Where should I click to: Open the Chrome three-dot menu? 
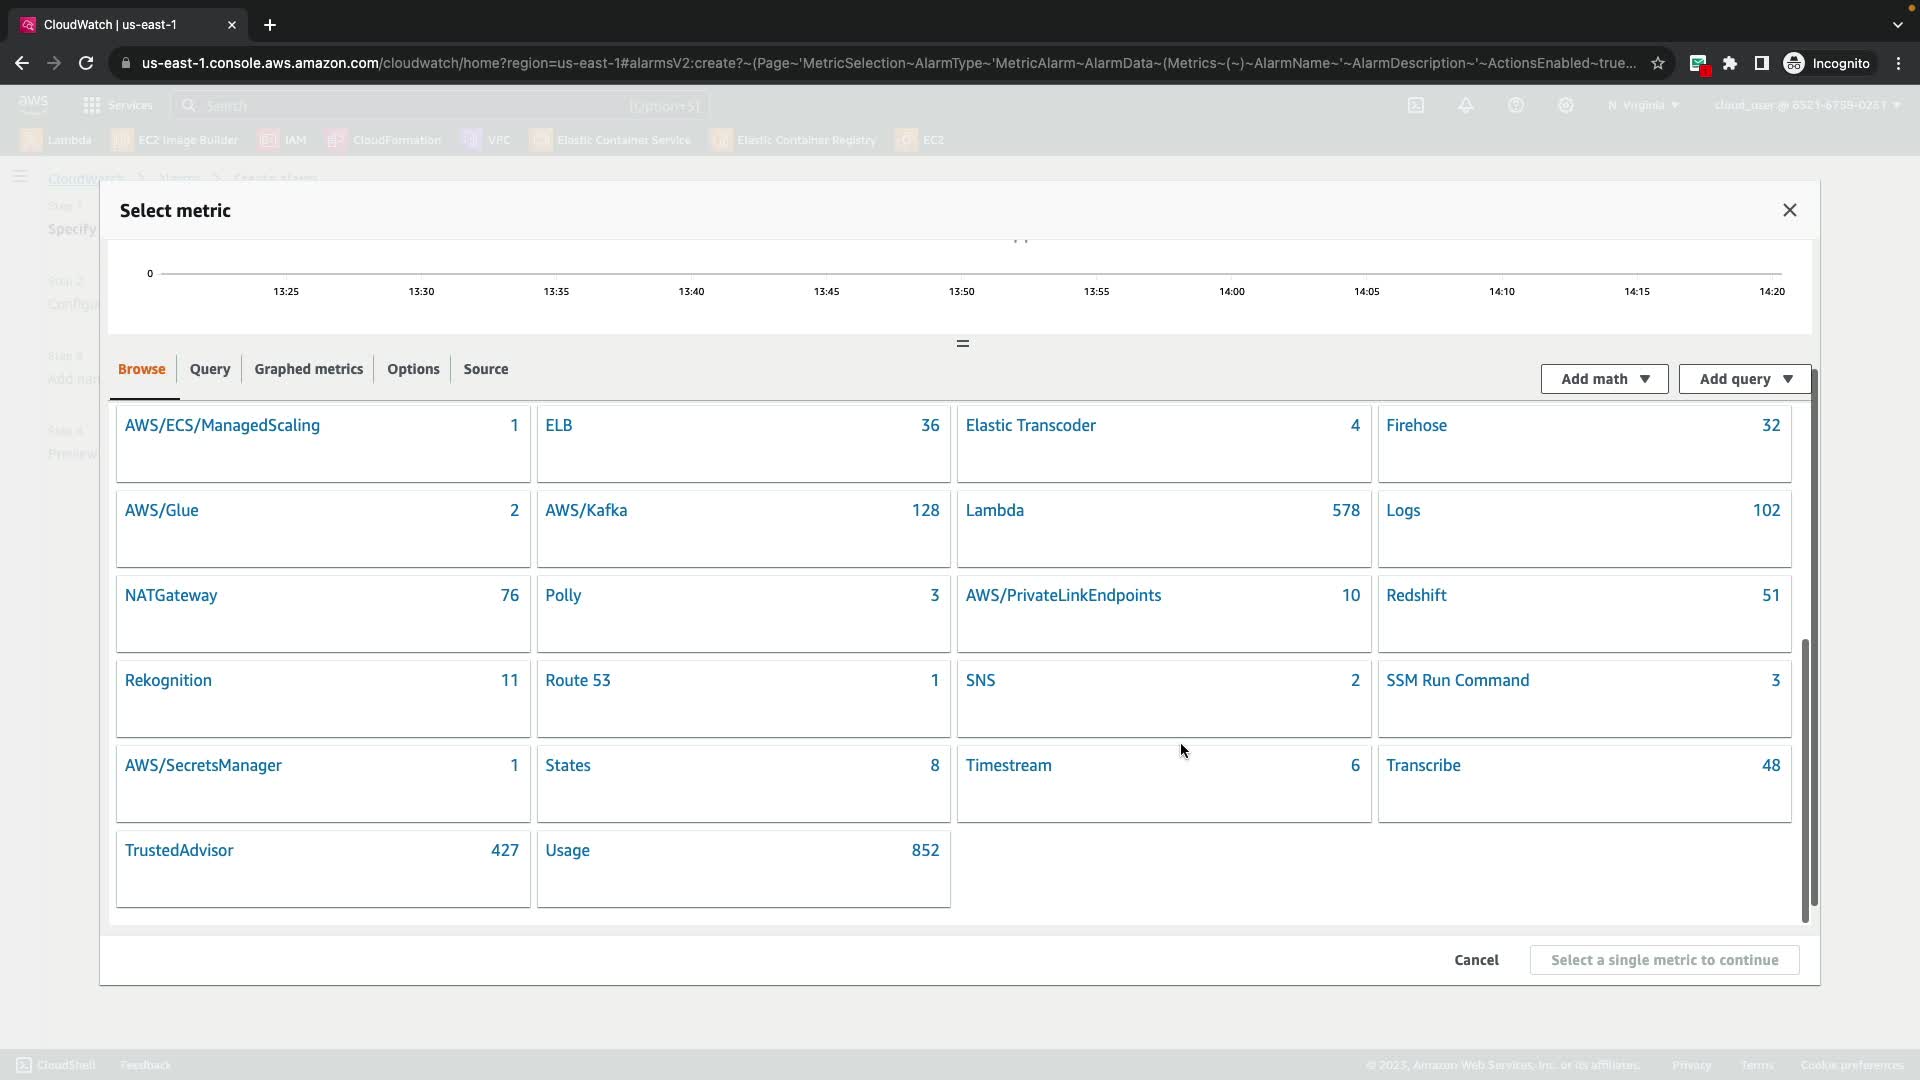coord(1898,63)
